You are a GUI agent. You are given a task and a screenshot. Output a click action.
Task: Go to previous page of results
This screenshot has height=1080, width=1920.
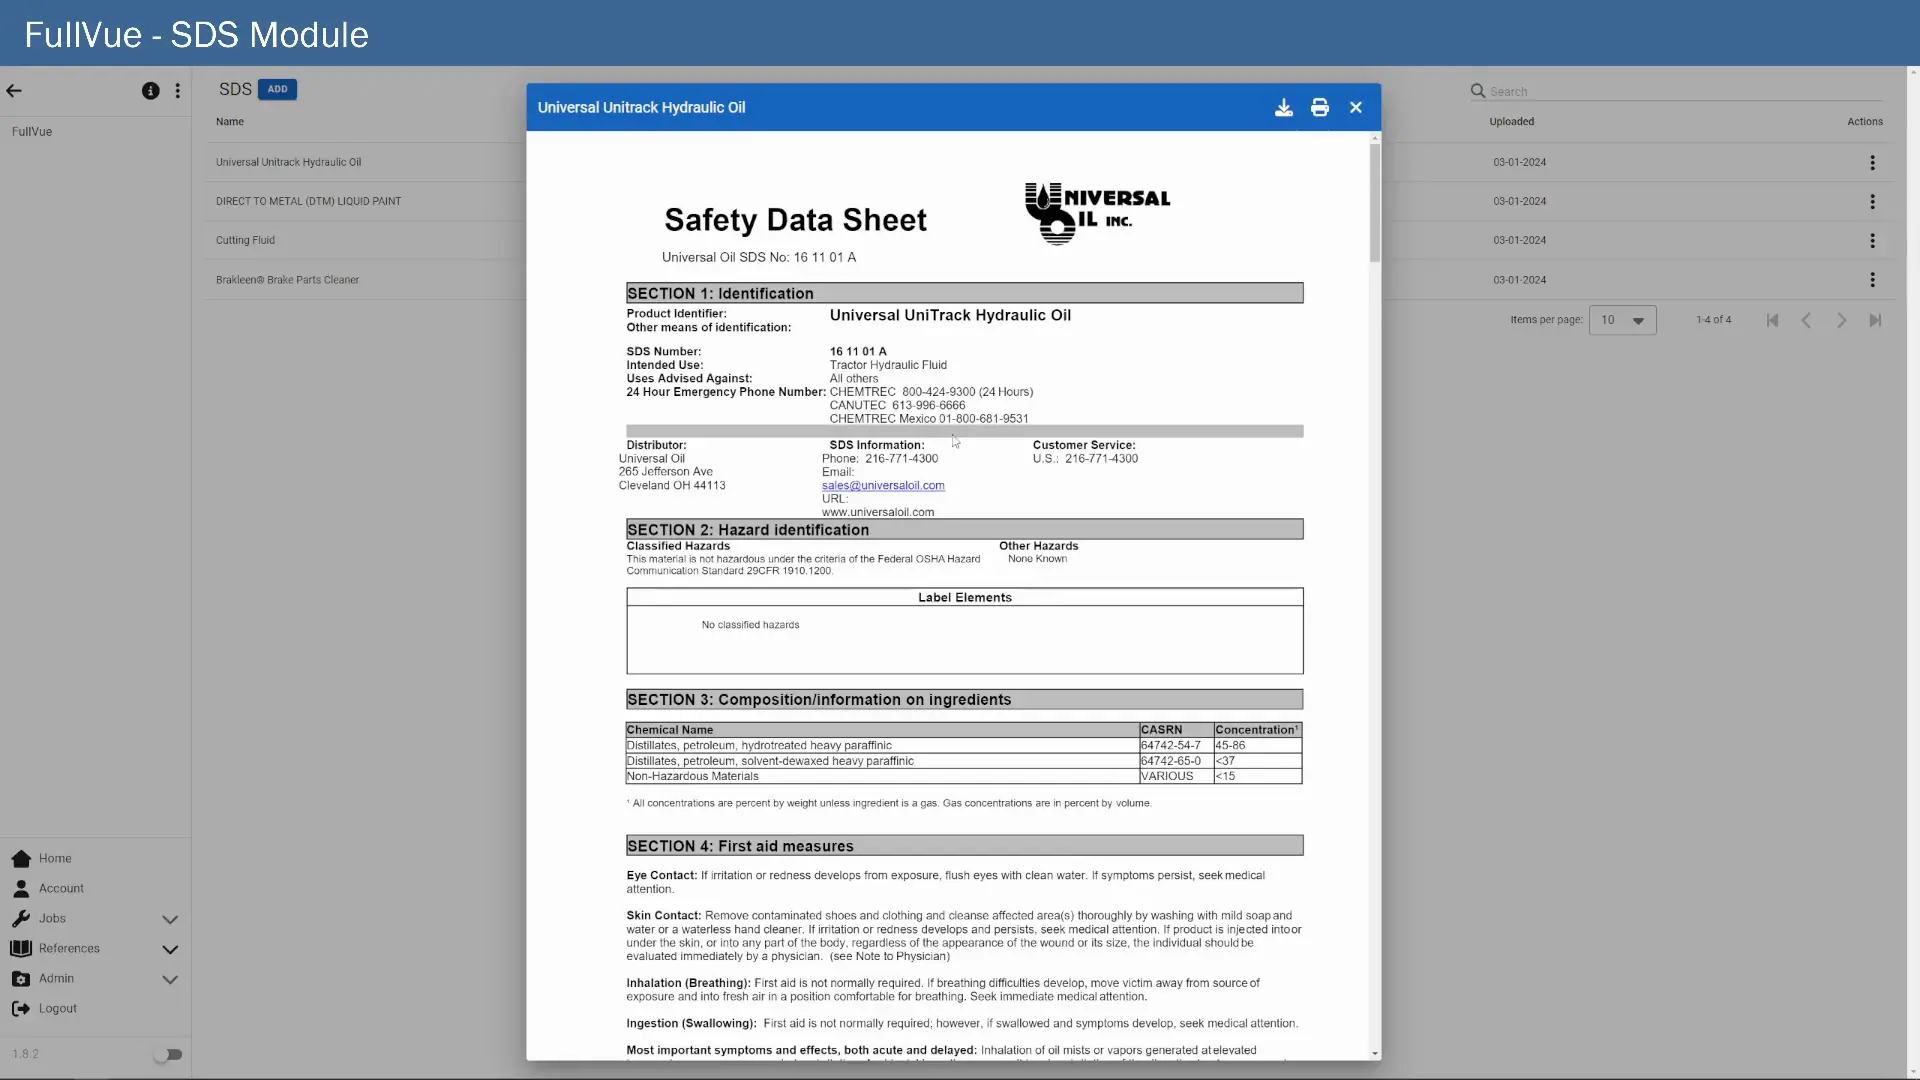pos(1806,320)
